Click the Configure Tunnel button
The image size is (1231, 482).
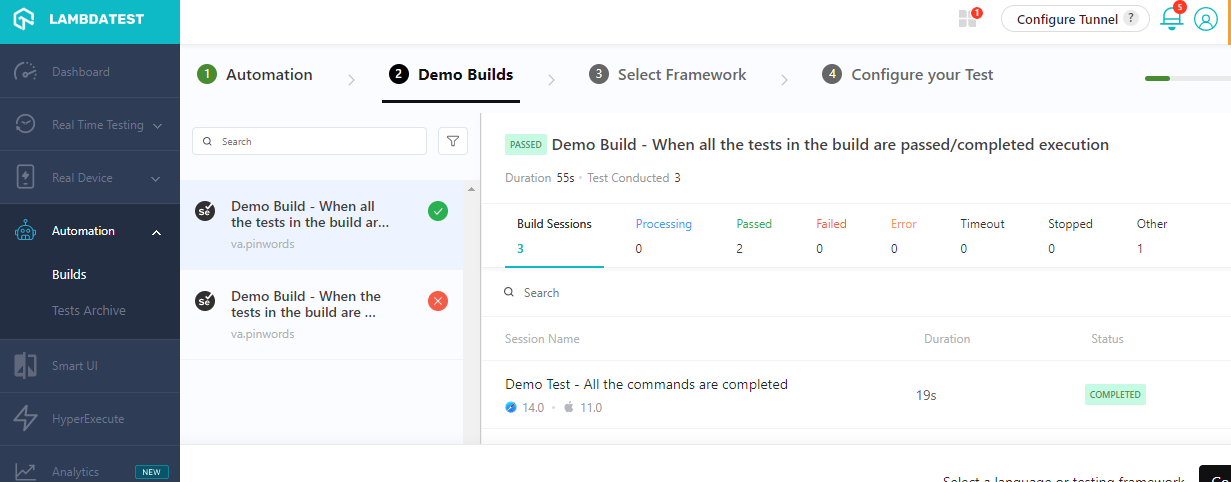coord(1075,19)
